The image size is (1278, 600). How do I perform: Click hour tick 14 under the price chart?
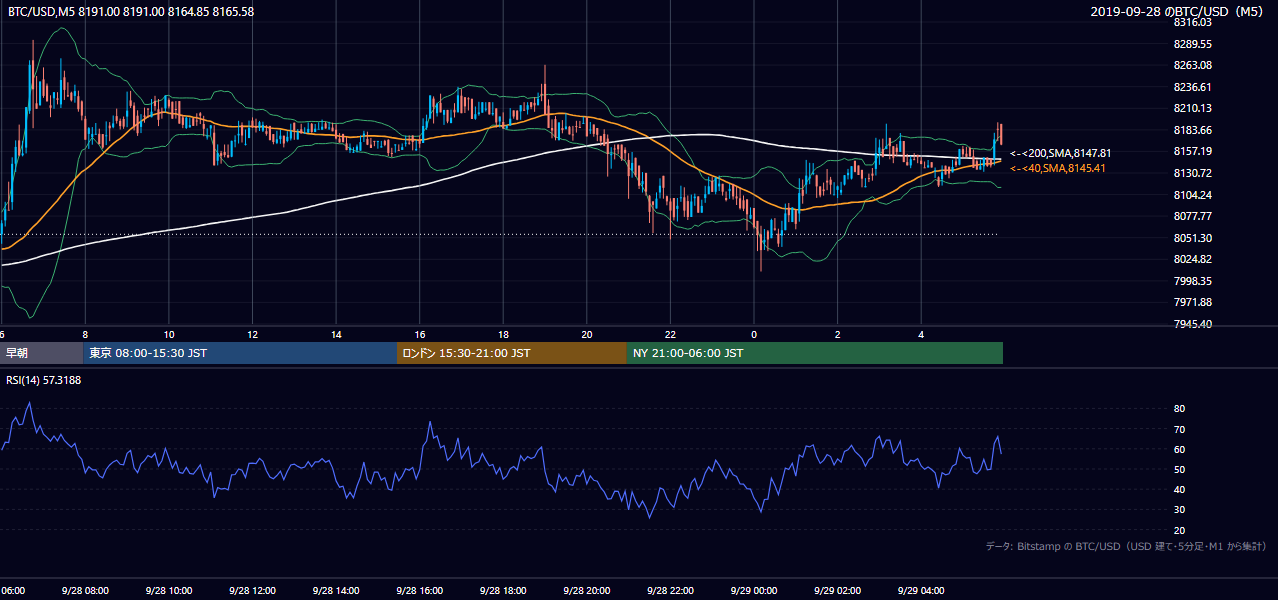[x=337, y=335]
